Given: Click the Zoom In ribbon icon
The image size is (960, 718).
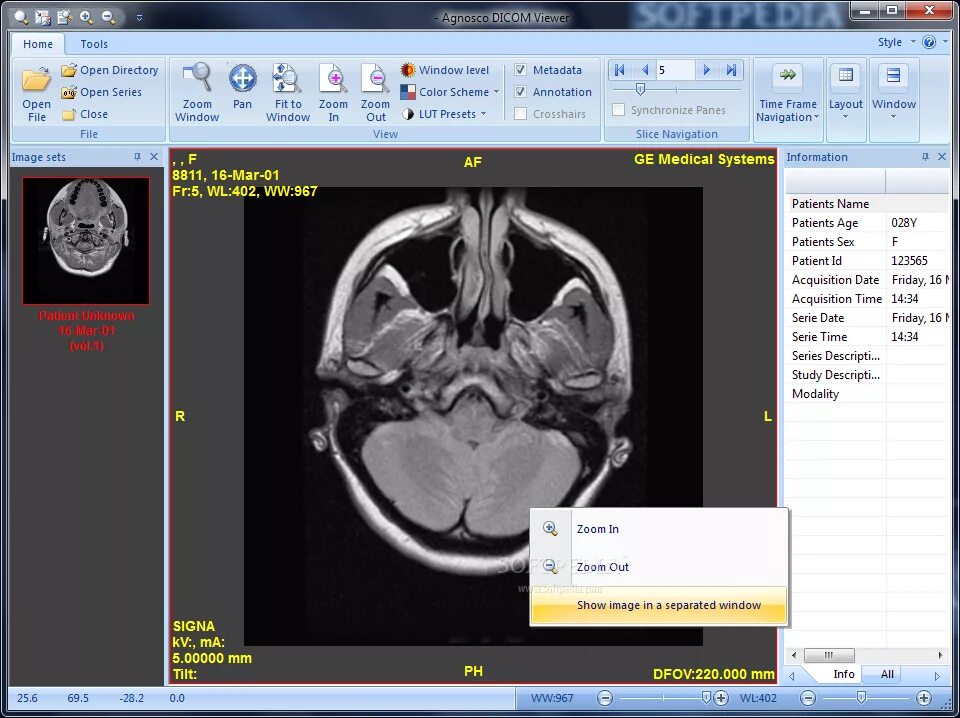Looking at the screenshot, I should [x=333, y=78].
